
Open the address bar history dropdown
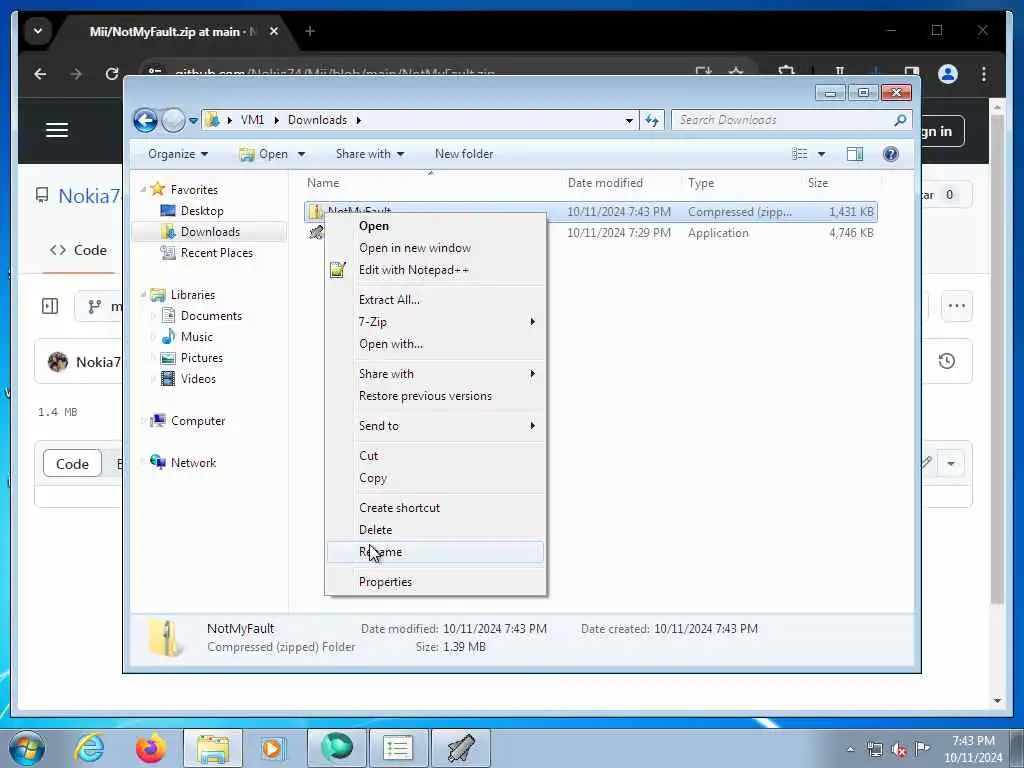629,120
